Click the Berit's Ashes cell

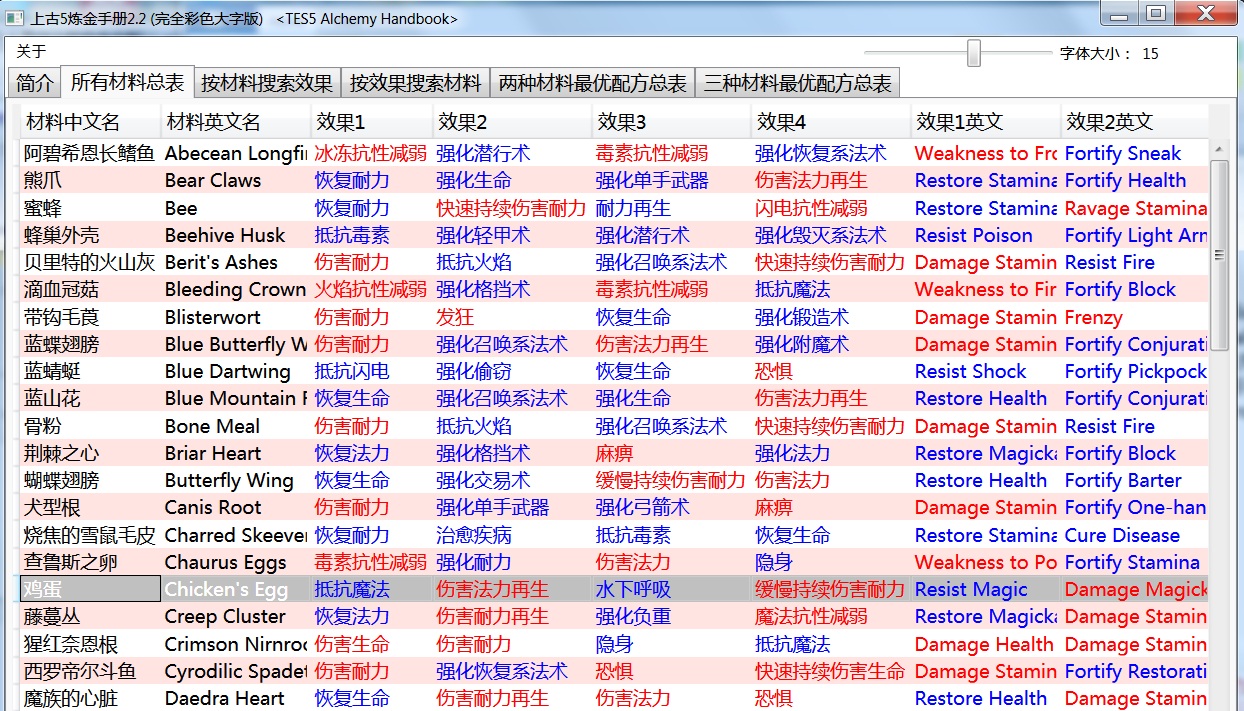[236, 262]
